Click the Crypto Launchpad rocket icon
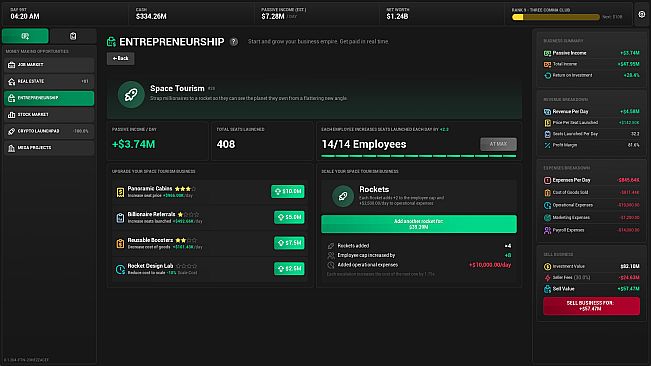651x366 pixels. coord(12,131)
